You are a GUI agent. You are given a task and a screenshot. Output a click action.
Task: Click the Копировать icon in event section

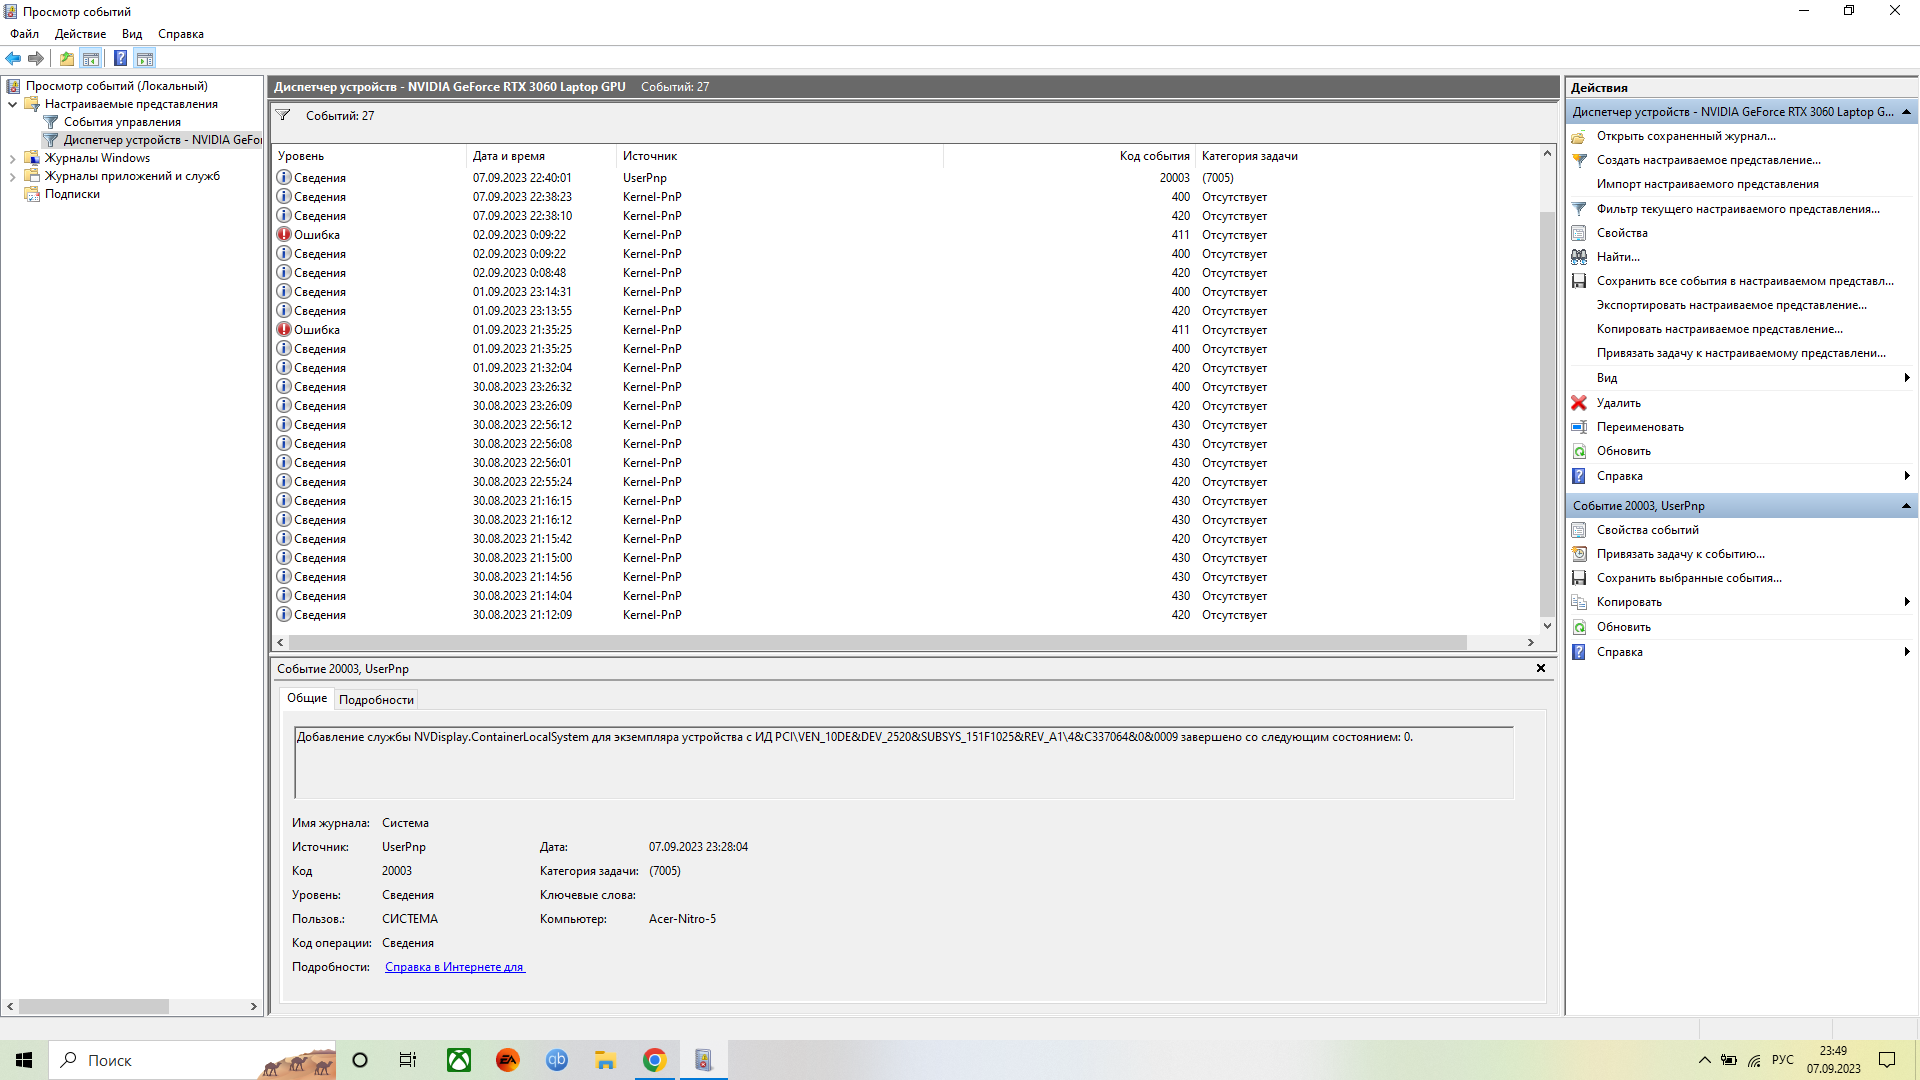click(1579, 602)
